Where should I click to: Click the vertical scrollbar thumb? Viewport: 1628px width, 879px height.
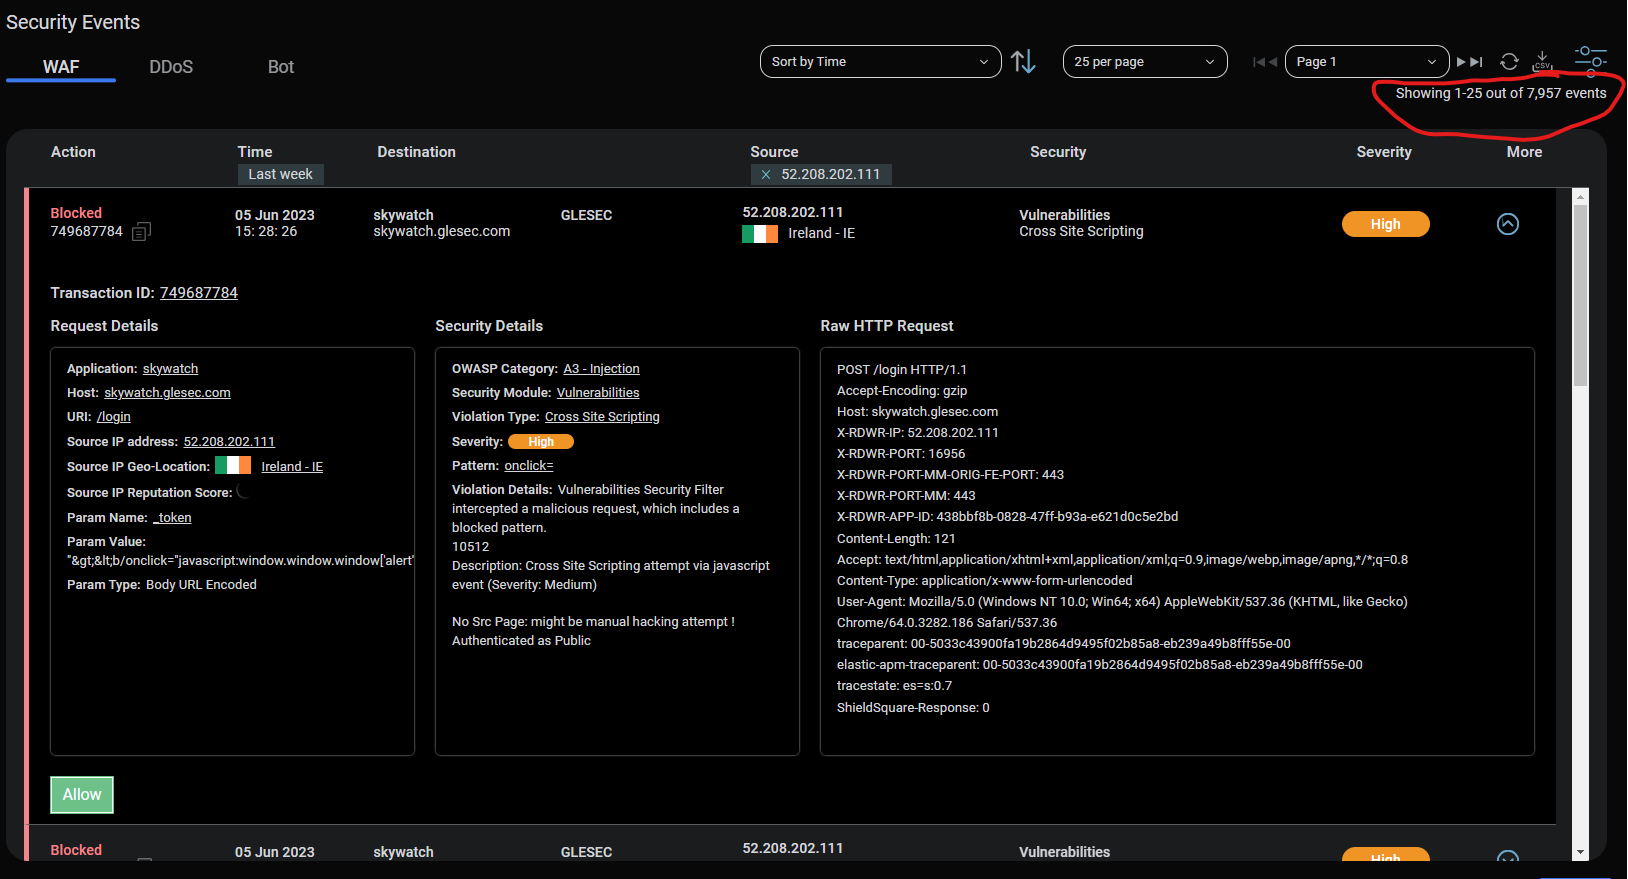tap(1580, 295)
